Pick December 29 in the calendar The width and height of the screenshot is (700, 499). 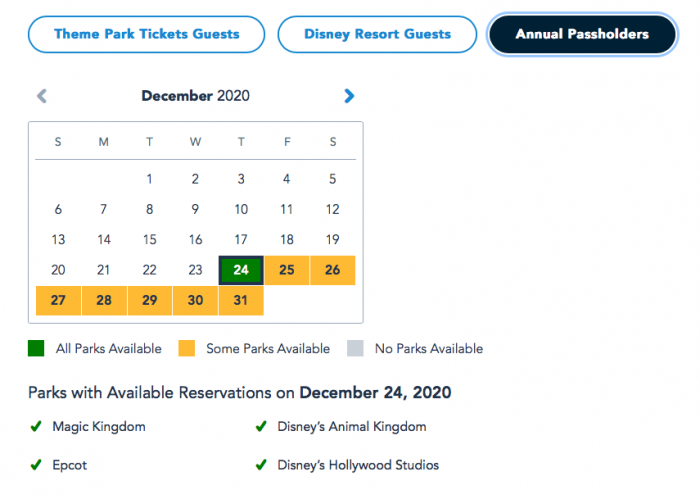coord(149,301)
